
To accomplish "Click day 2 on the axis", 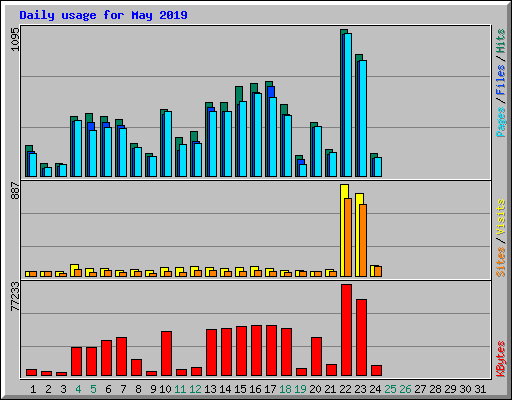I will click(48, 389).
